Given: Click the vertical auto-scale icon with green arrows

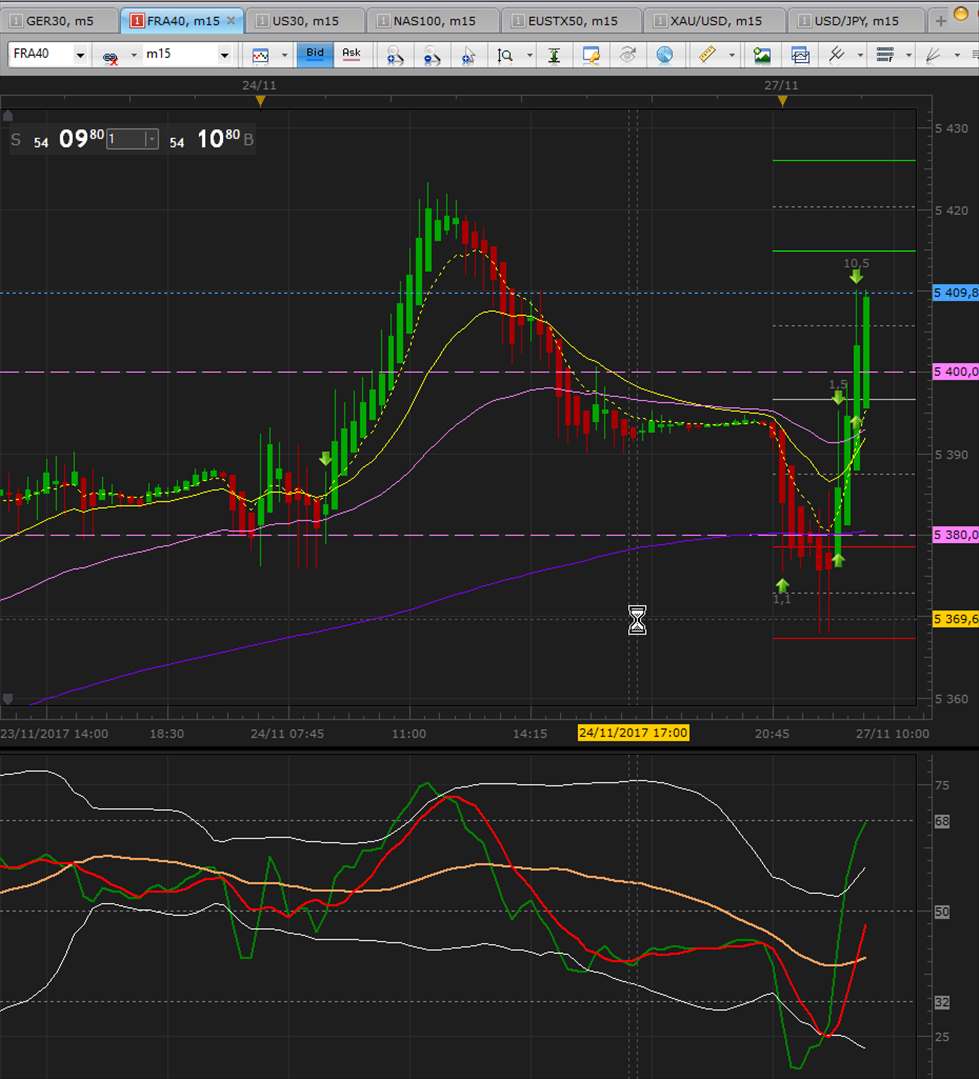Looking at the screenshot, I should (553, 55).
